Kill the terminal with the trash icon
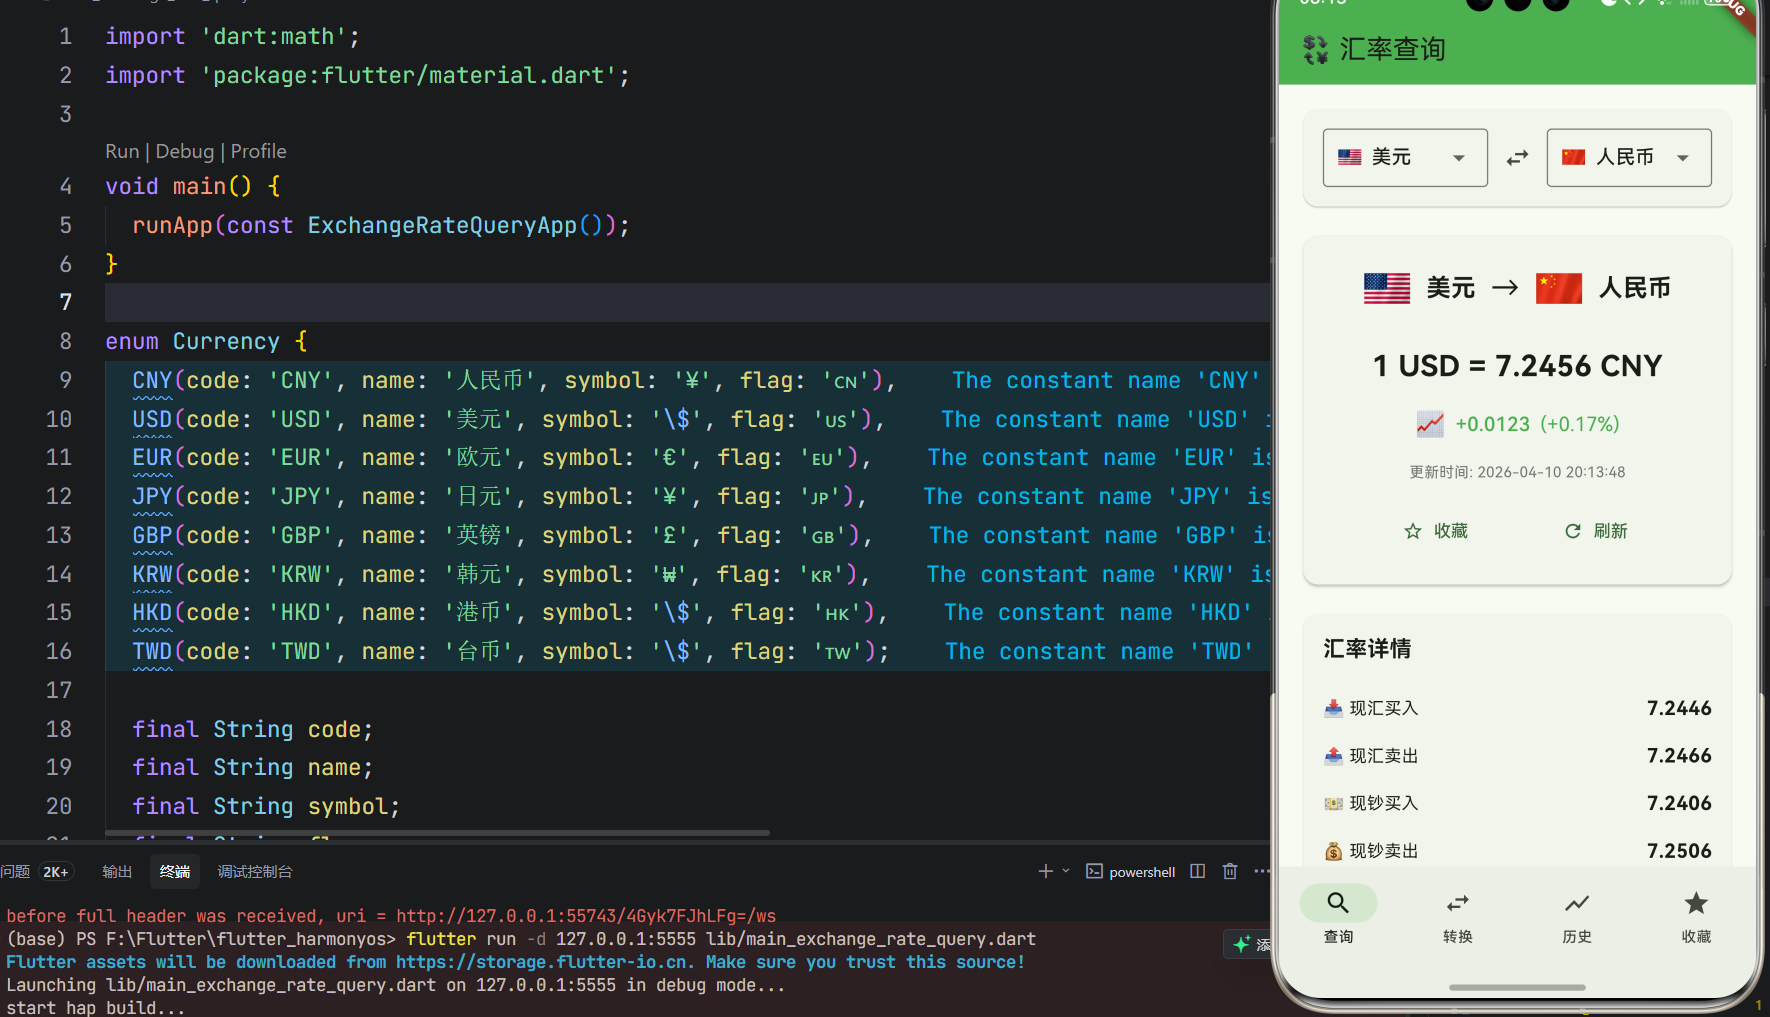This screenshot has height=1017, width=1770. coord(1230,871)
